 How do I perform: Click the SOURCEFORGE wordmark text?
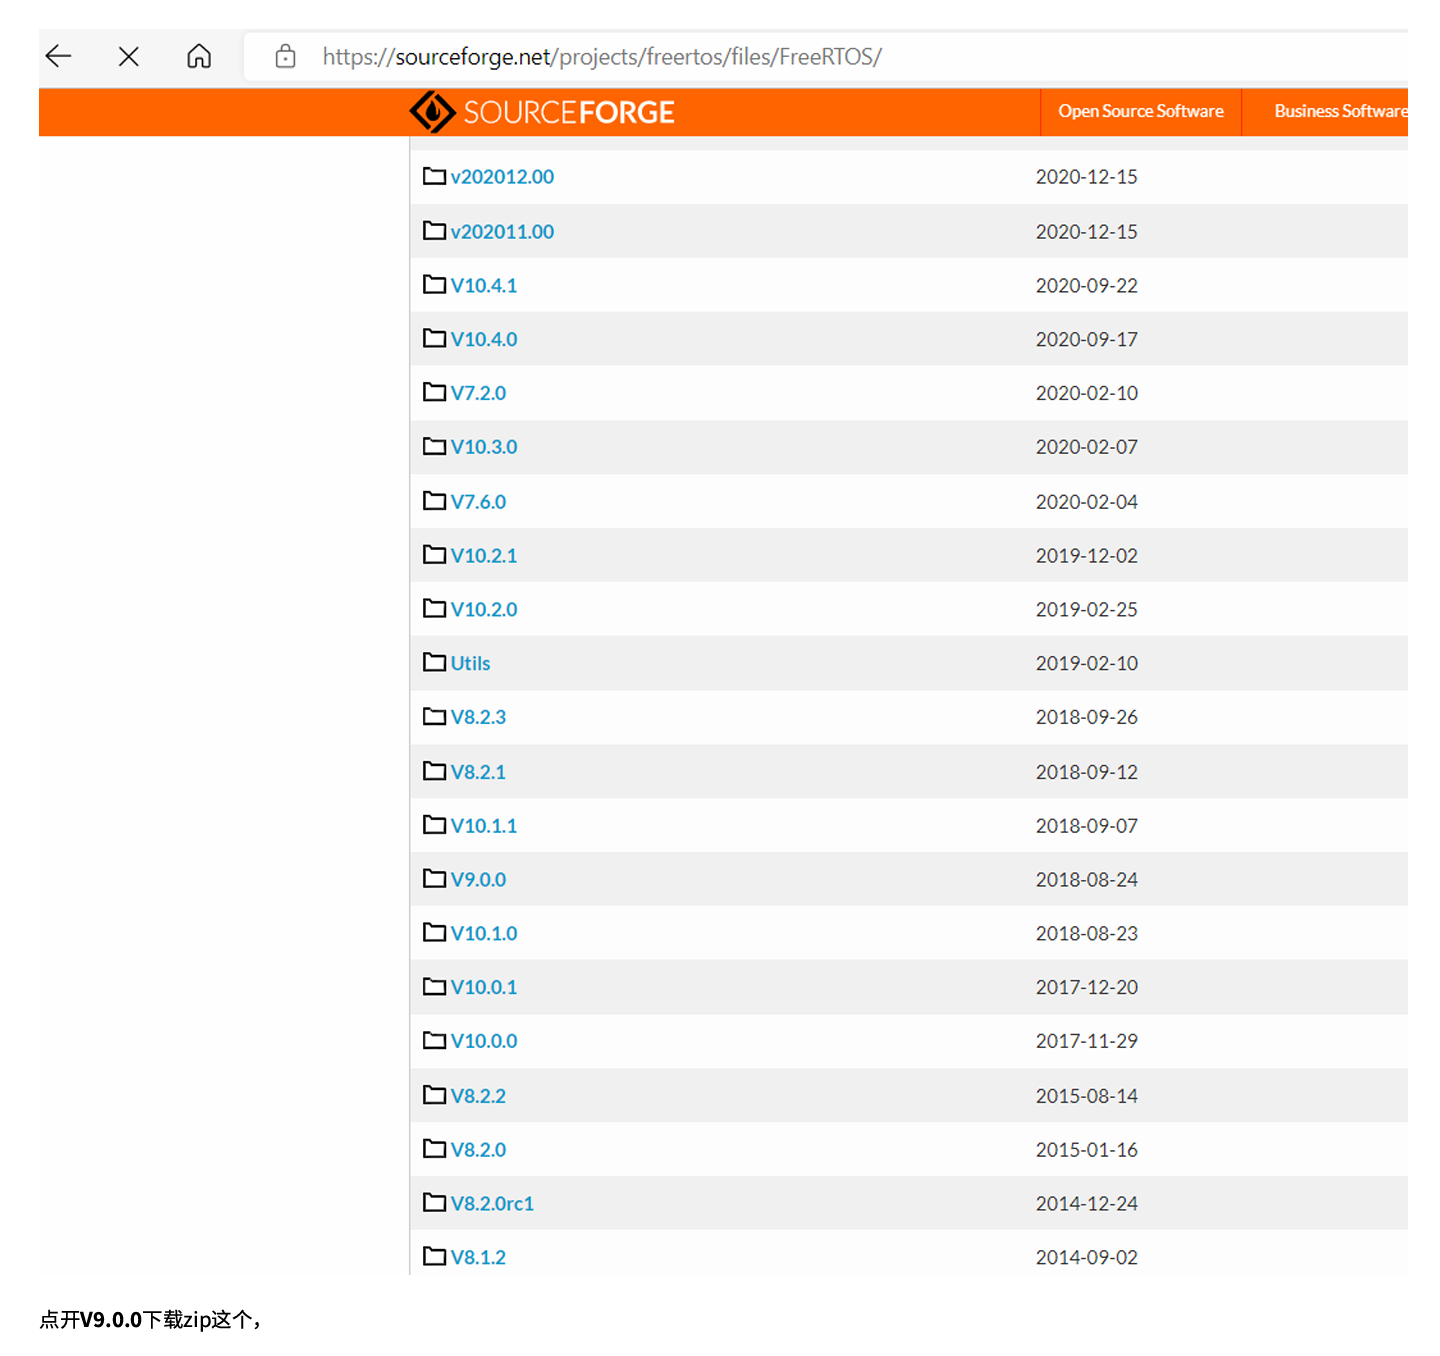569,112
